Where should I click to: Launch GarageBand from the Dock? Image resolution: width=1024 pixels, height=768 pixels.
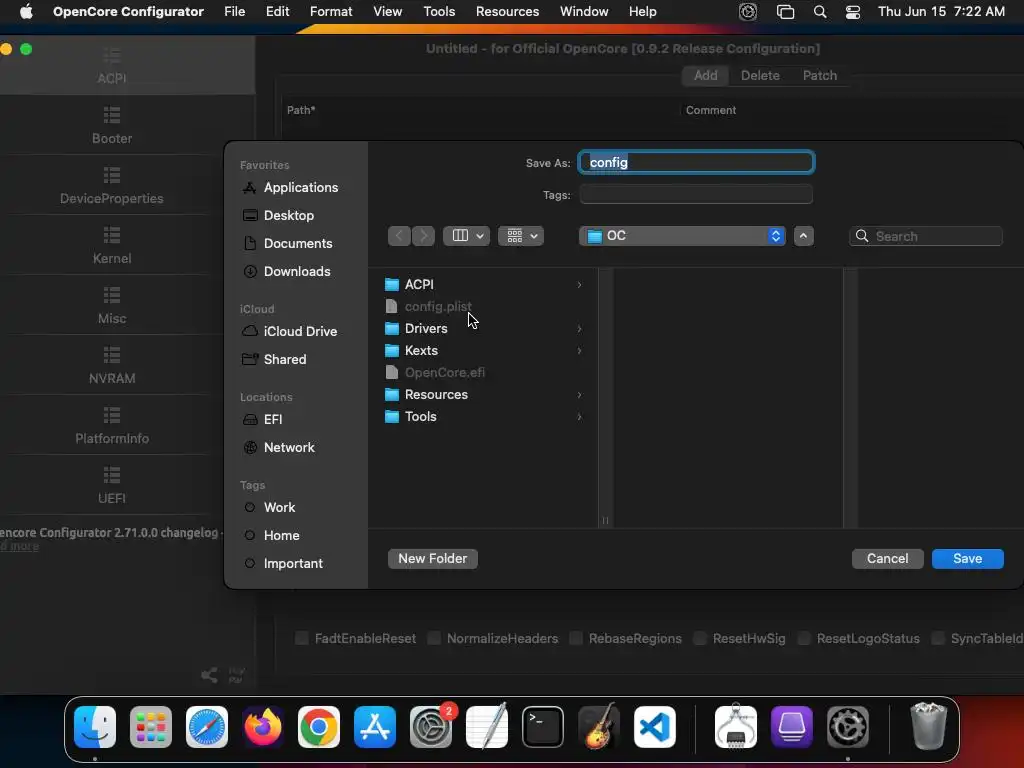[599, 727]
